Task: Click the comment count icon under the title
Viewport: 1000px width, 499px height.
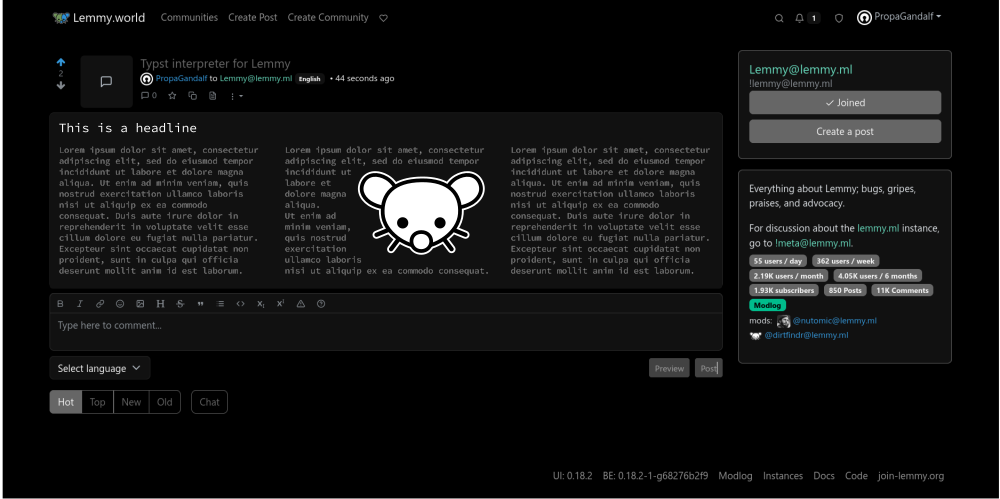Action: point(149,96)
